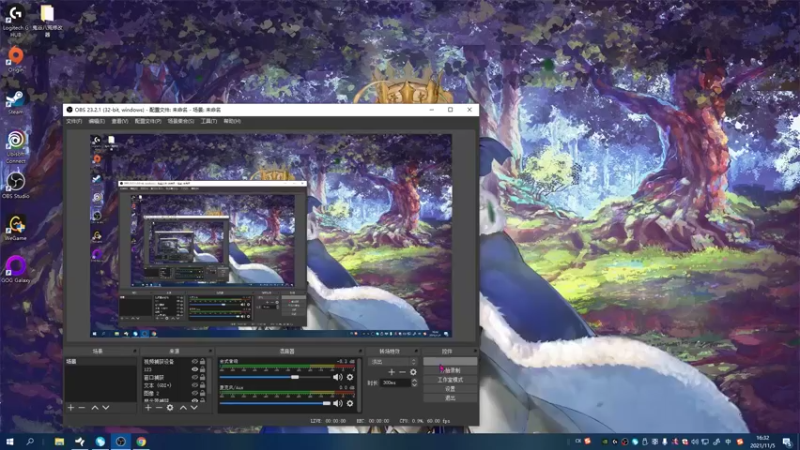Decrease transition duration with the down arrow

tap(414, 385)
